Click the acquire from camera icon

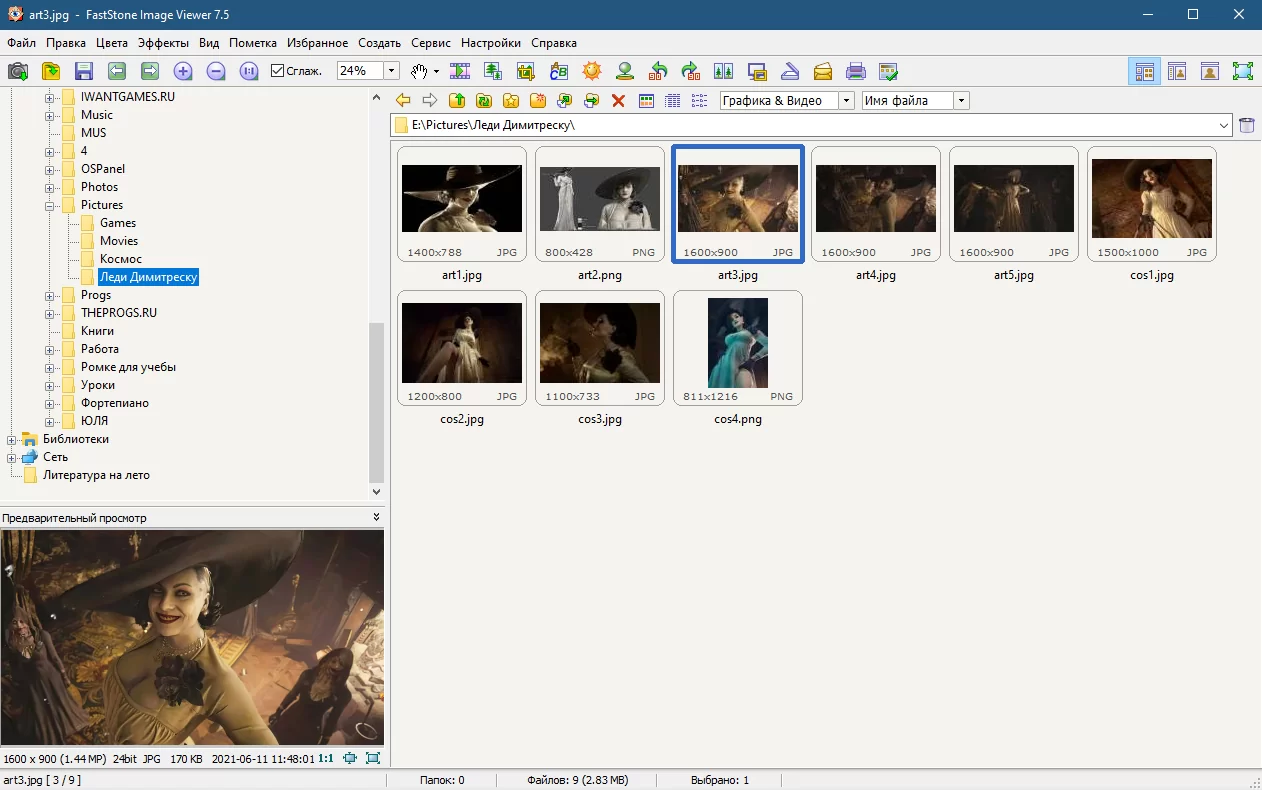click(x=18, y=71)
